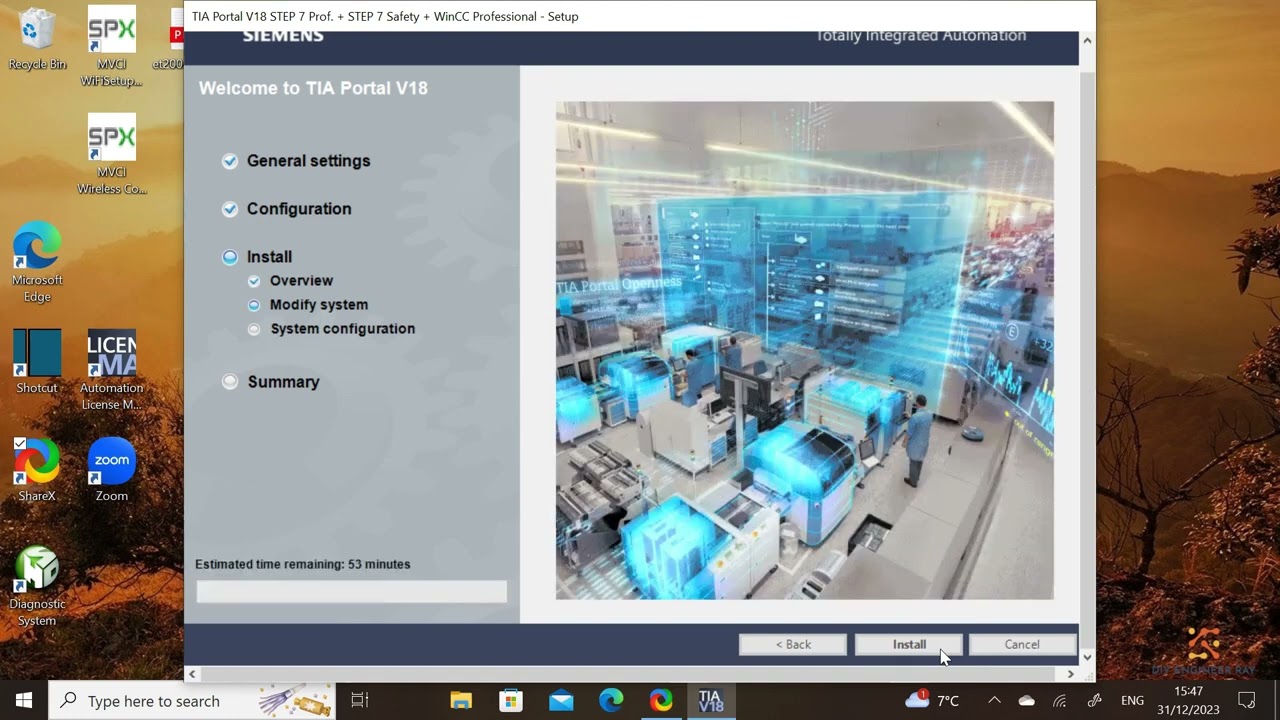Select Modify system sub-step
Viewport: 1280px width, 720px height.
point(319,305)
